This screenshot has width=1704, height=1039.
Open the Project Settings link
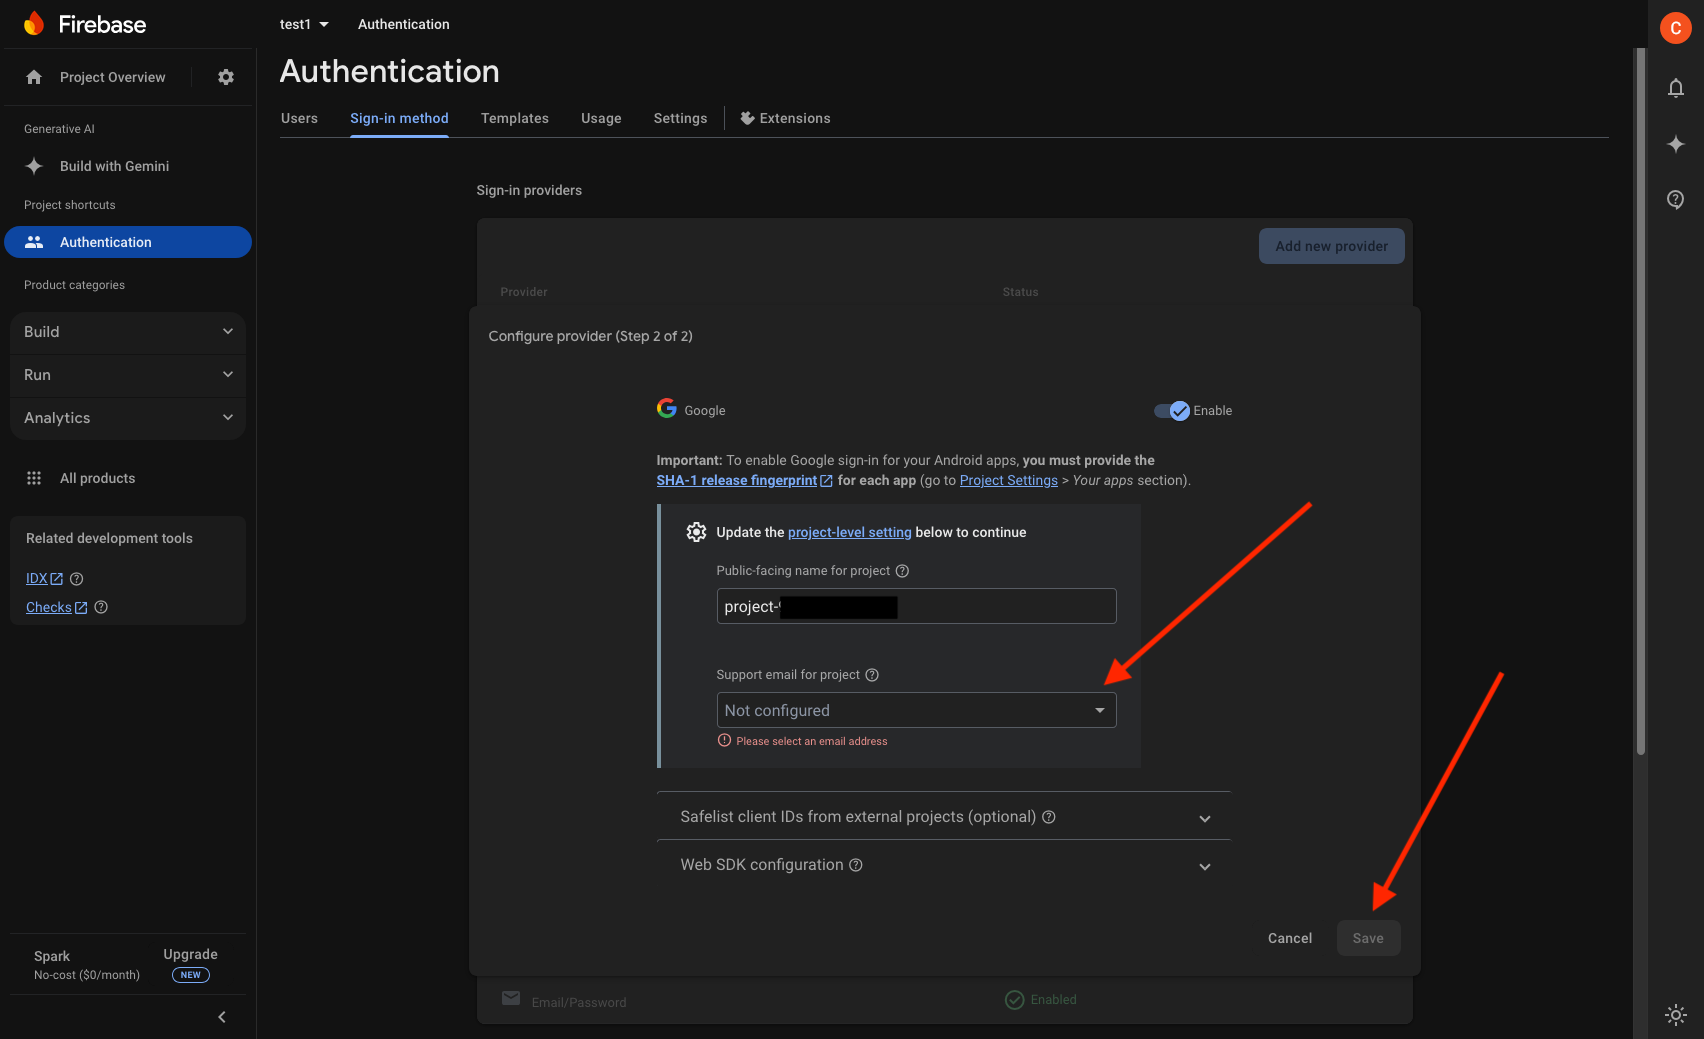pyautogui.click(x=1008, y=481)
